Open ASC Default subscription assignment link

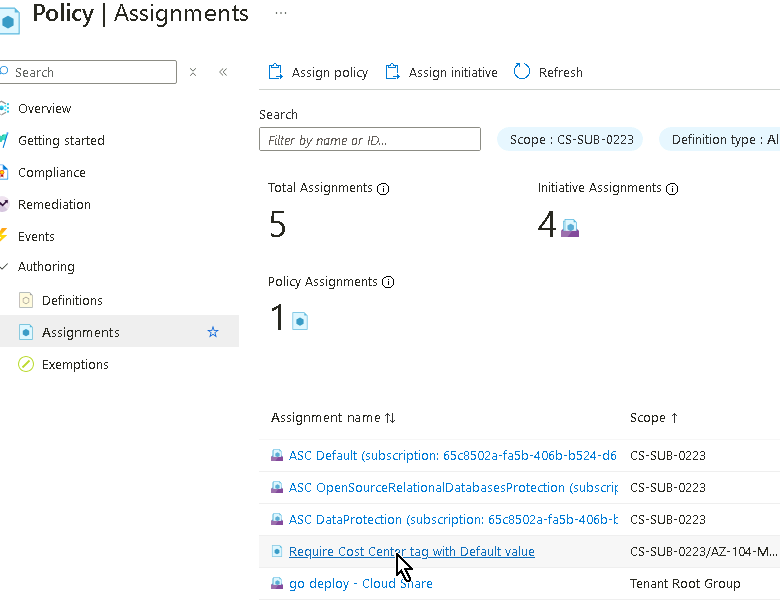(453, 455)
